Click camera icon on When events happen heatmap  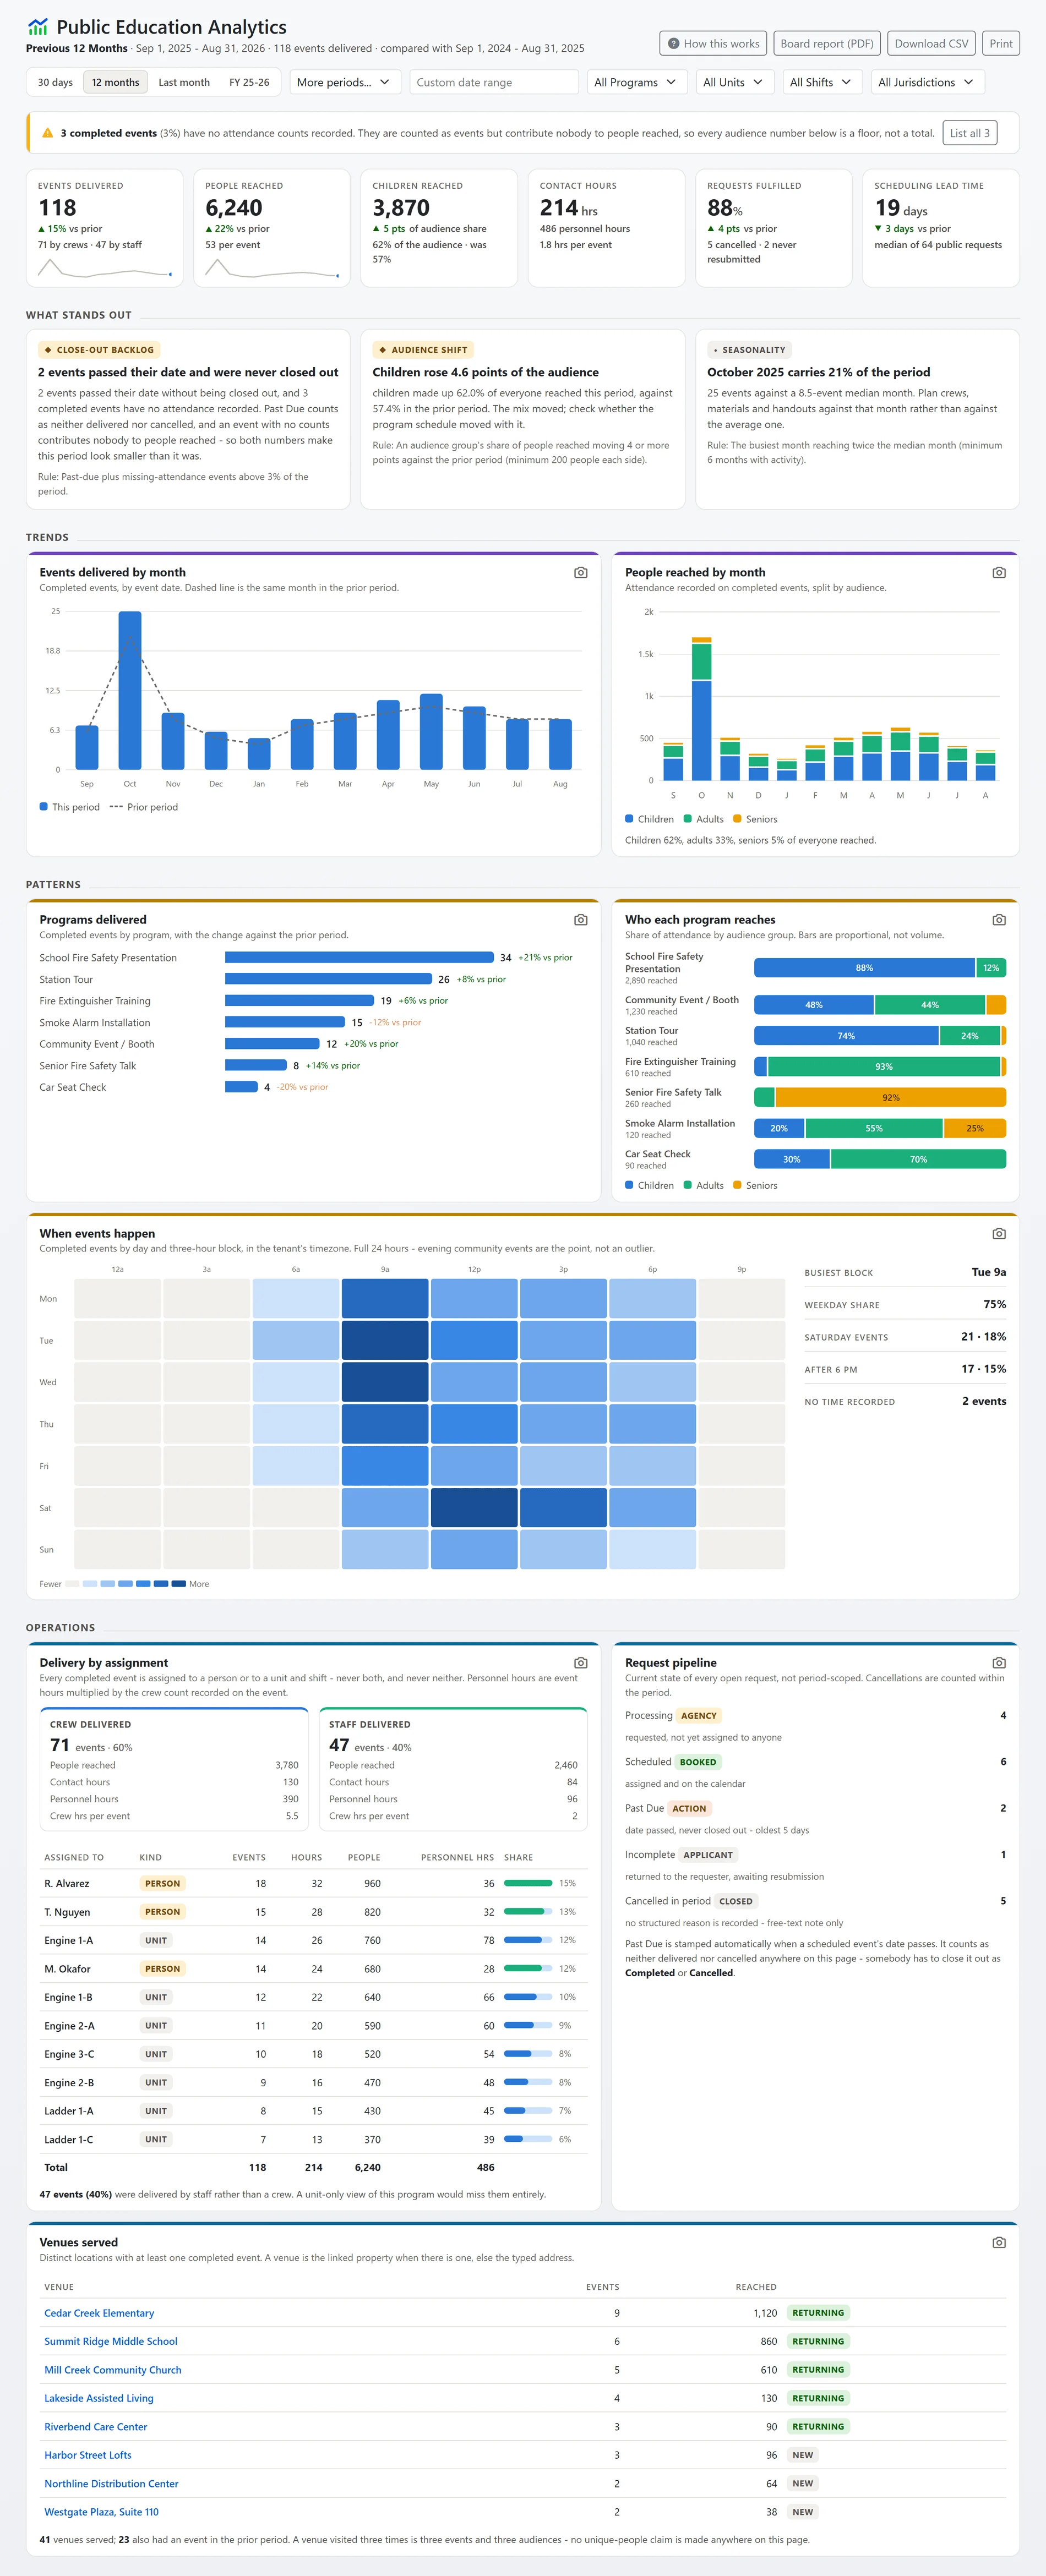pos(999,1234)
